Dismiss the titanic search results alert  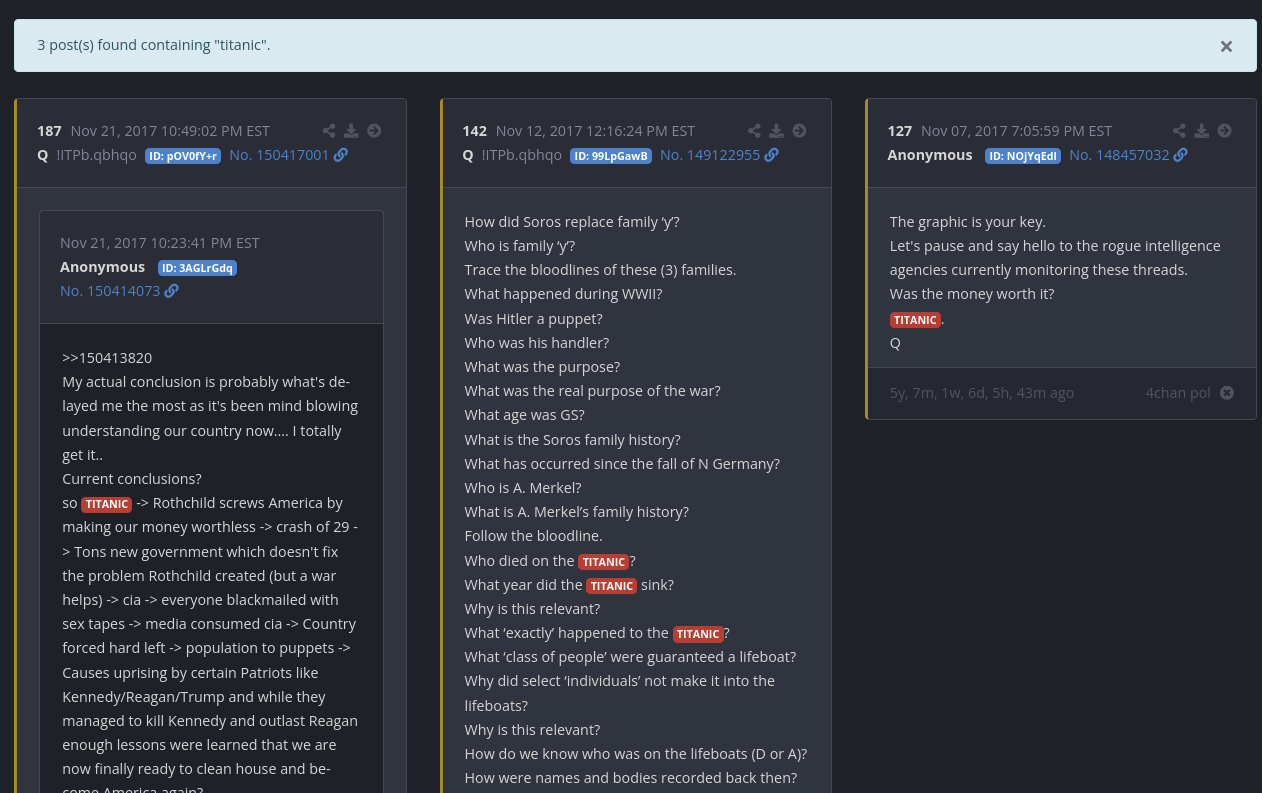point(1226,46)
